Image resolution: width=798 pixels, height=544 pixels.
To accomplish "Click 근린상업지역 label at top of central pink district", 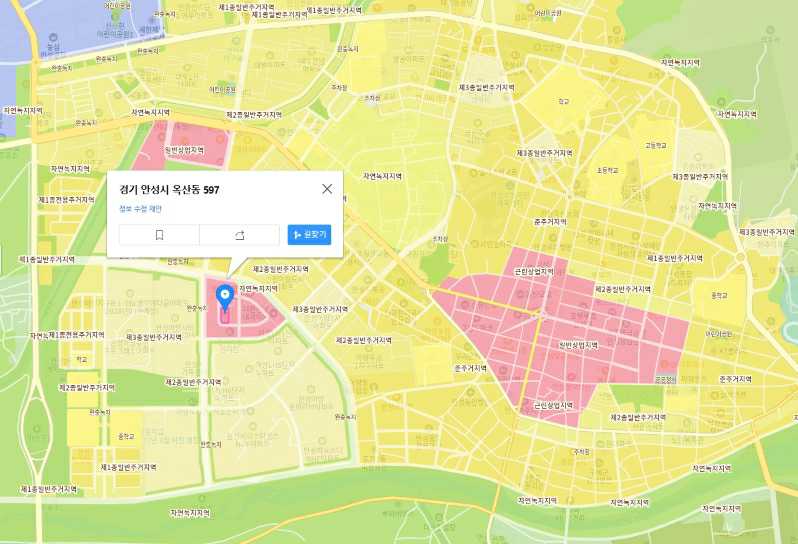I will [533, 270].
